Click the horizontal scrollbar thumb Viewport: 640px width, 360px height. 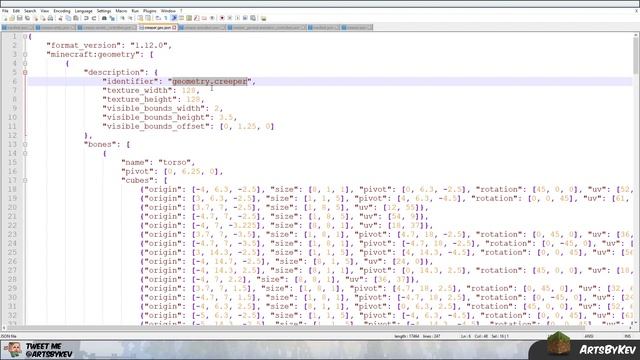pos(296,327)
